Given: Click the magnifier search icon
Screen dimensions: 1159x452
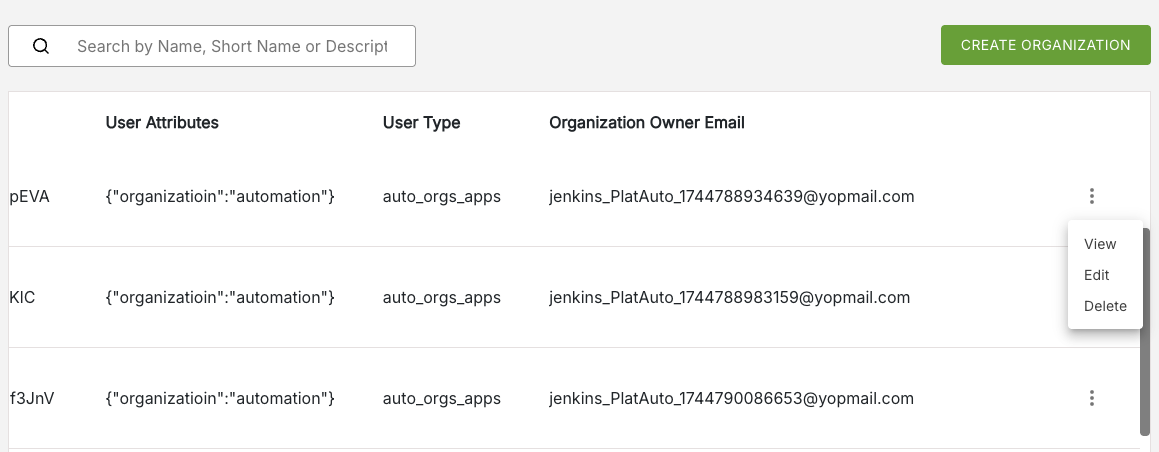Looking at the screenshot, I should (x=41, y=46).
